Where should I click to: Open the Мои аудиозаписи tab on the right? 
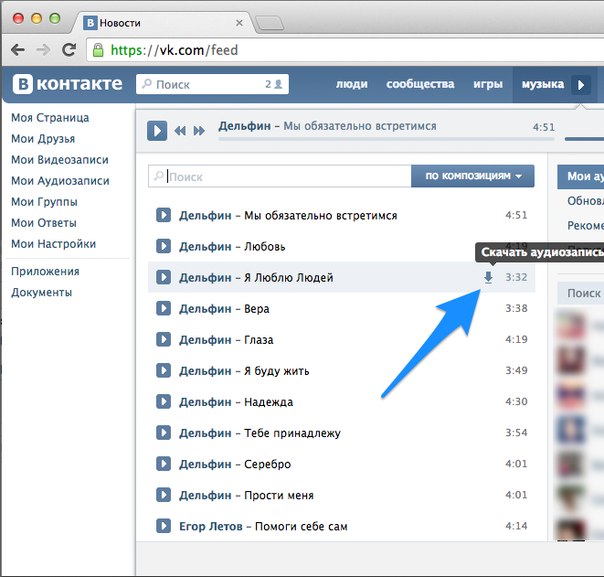click(x=581, y=176)
